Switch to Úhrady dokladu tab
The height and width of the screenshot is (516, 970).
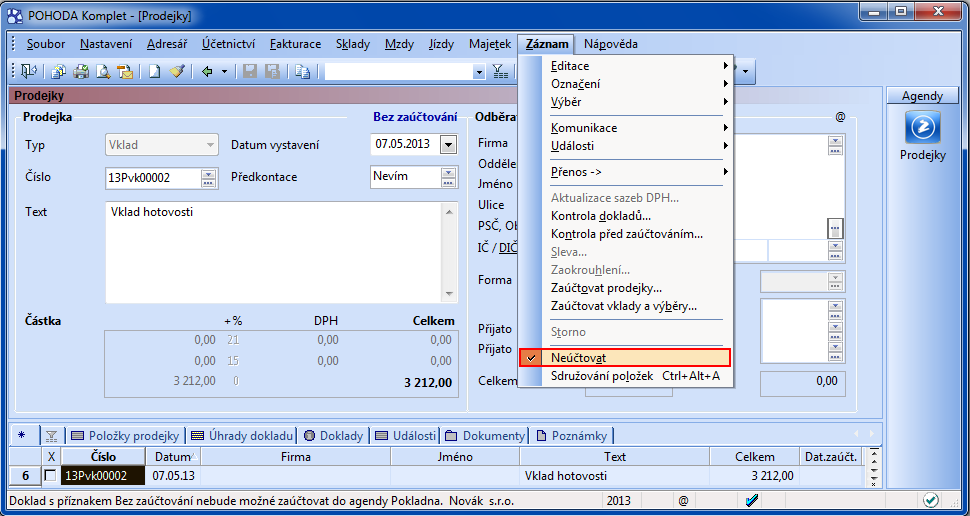pyautogui.click(x=242, y=436)
